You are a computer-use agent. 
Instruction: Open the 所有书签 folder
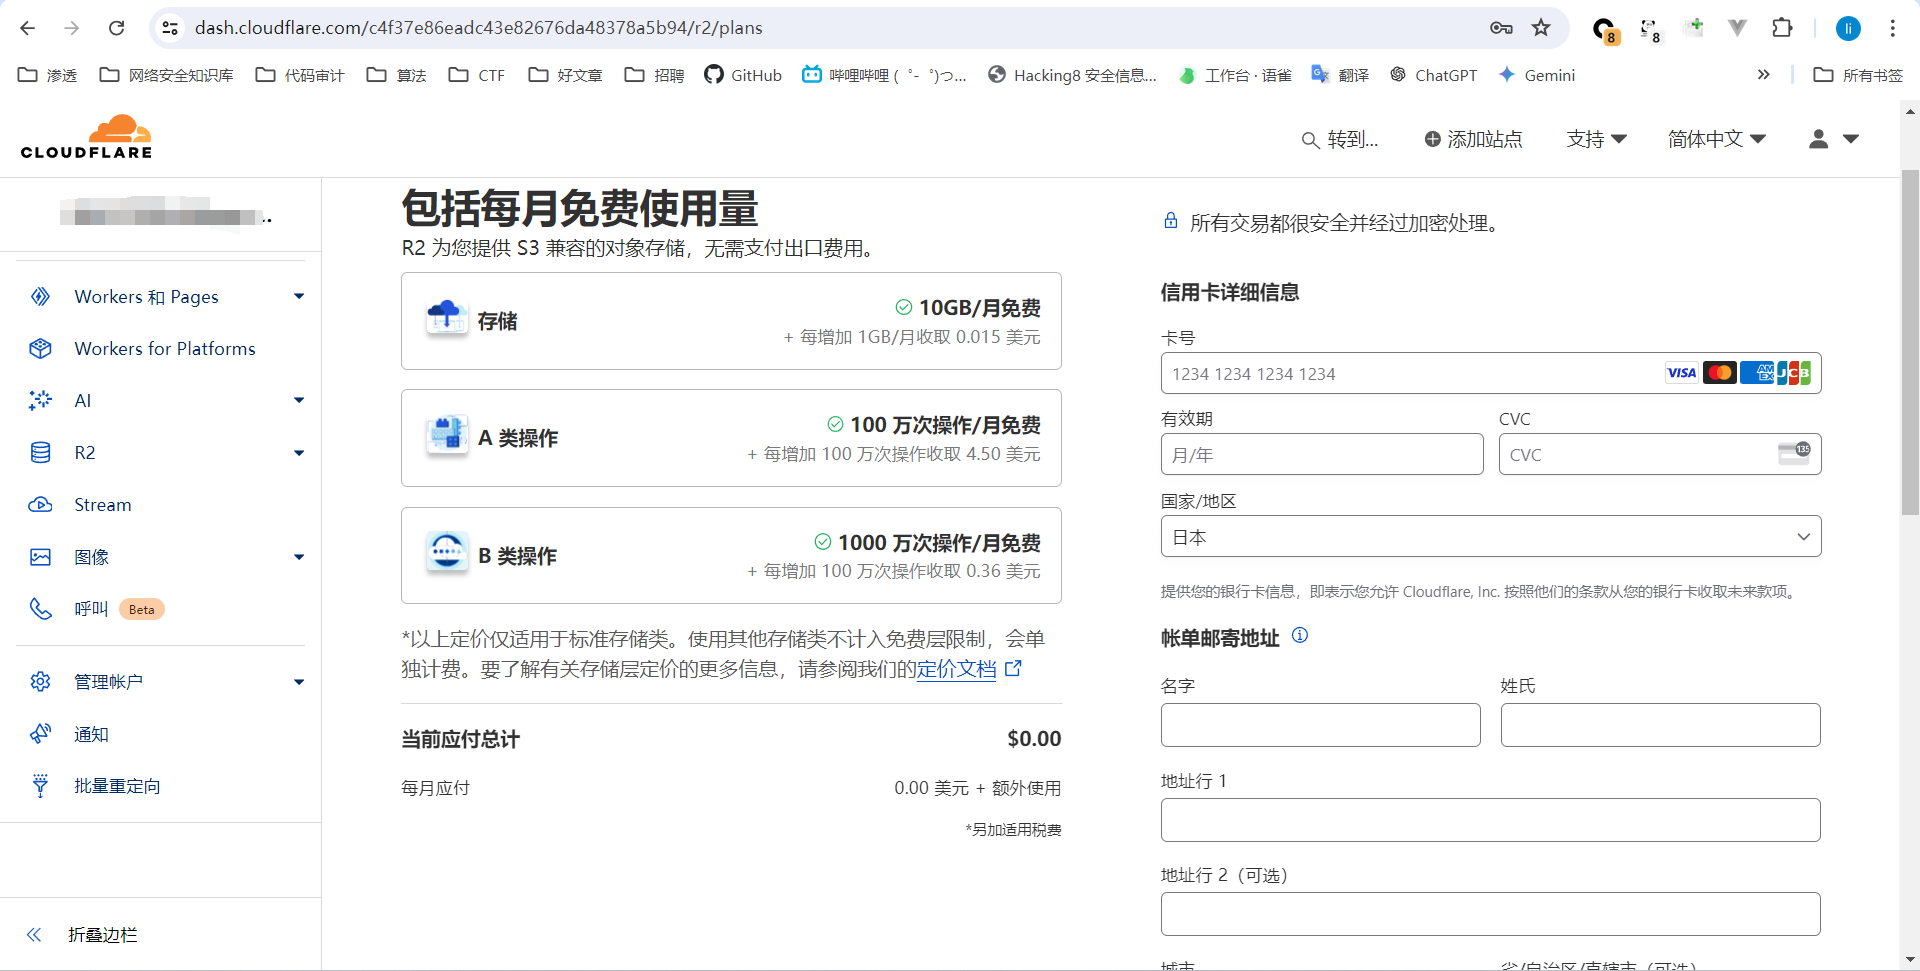[x=1858, y=75]
